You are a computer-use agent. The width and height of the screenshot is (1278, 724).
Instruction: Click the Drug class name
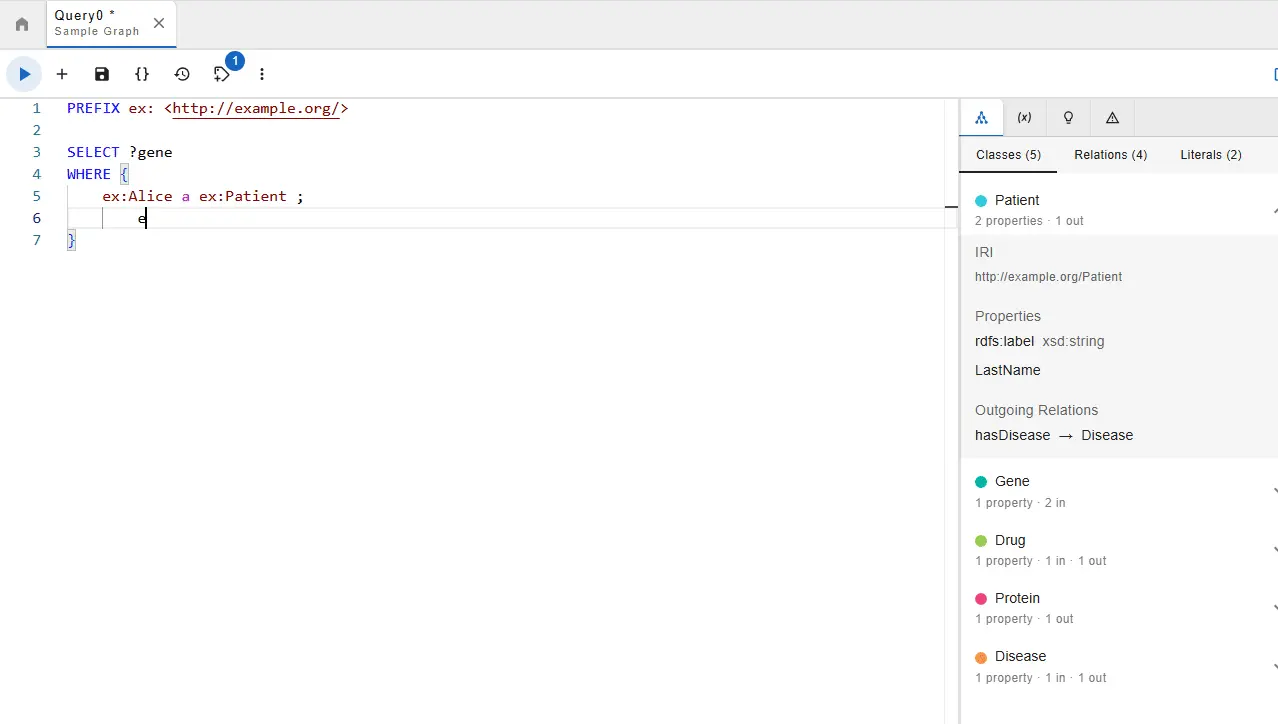[x=1010, y=540]
